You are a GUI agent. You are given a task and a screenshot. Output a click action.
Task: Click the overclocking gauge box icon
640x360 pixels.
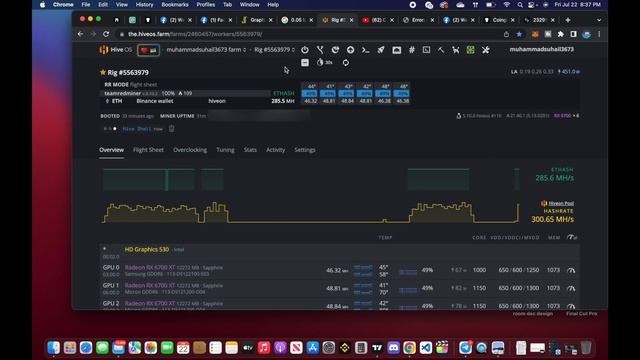click(x=396, y=50)
